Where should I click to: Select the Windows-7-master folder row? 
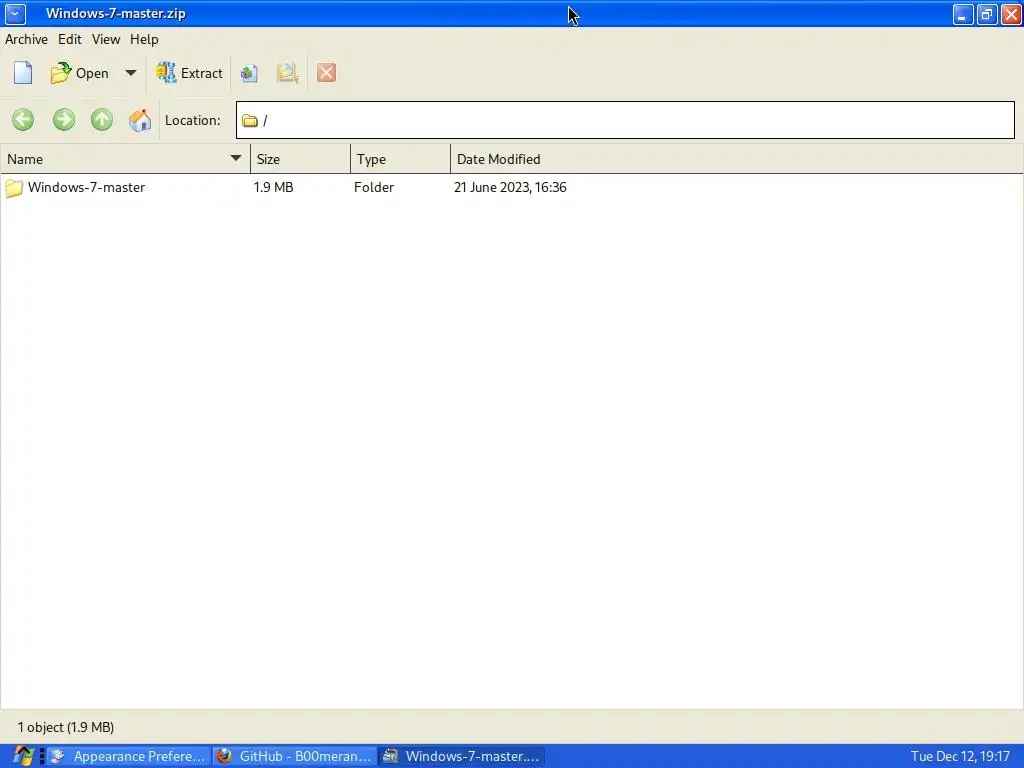point(511,187)
